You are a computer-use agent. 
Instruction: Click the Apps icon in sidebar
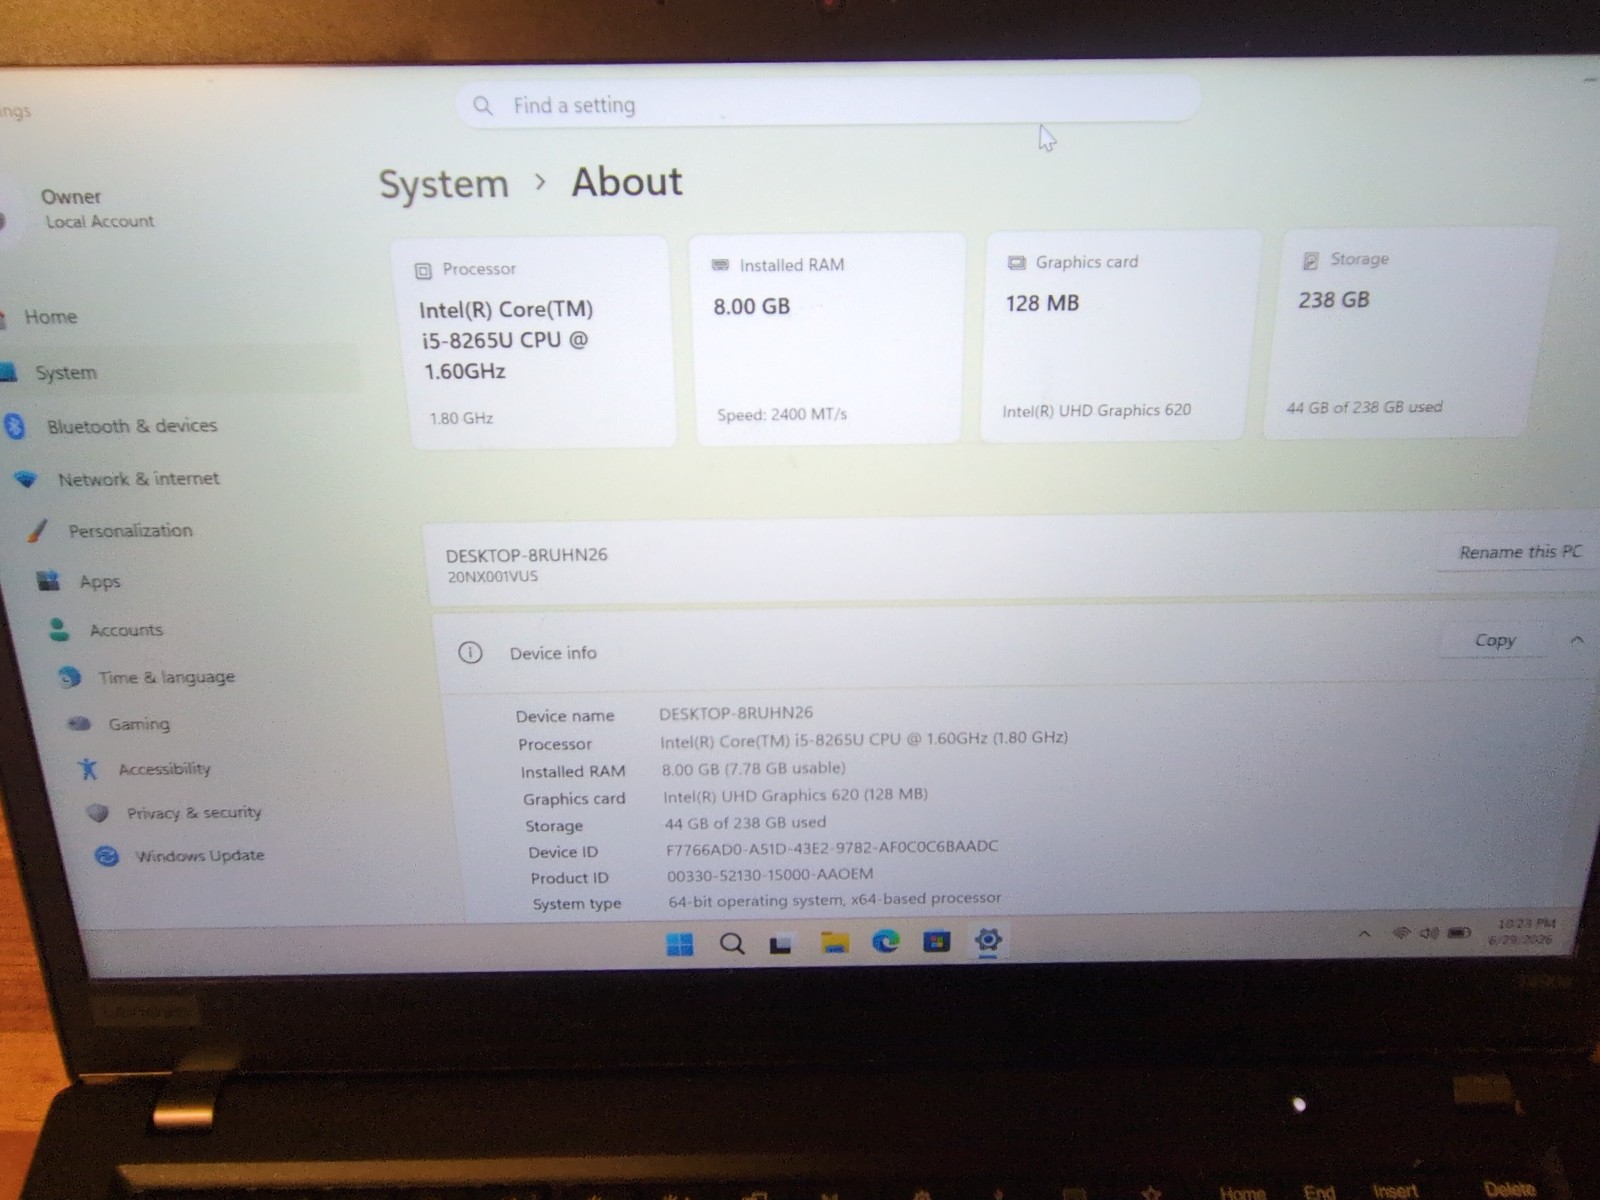pyautogui.click(x=48, y=581)
